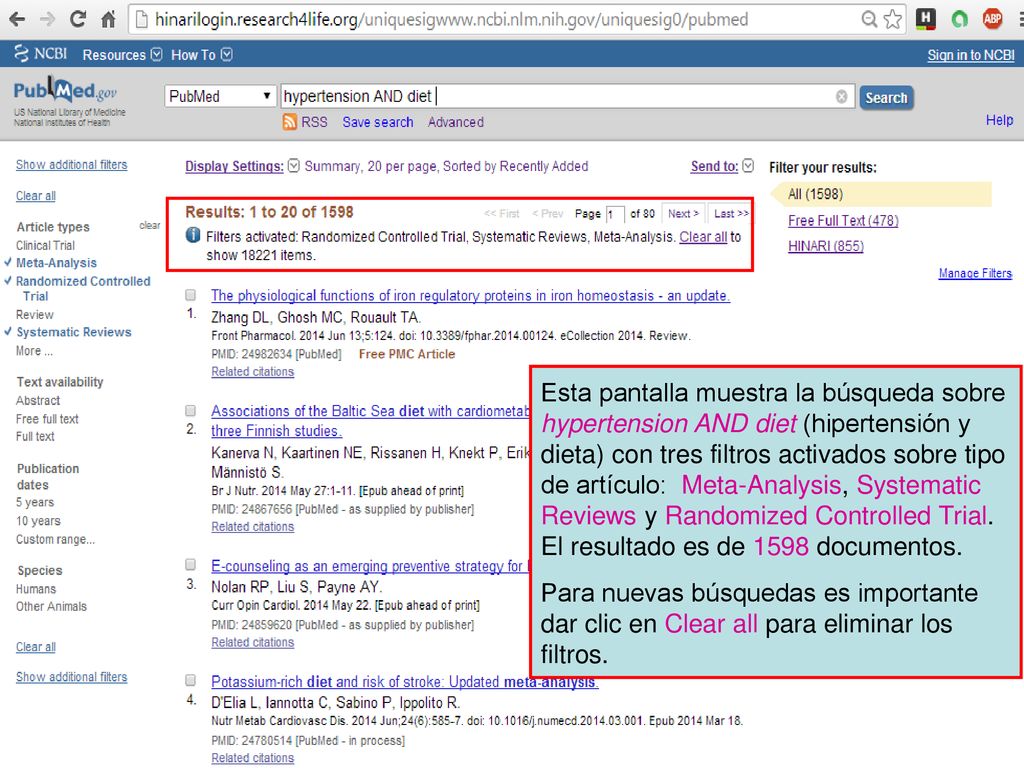This screenshot has width=1024, height=768.
Task: Open the black H extension icon
Action: point(925,19)
